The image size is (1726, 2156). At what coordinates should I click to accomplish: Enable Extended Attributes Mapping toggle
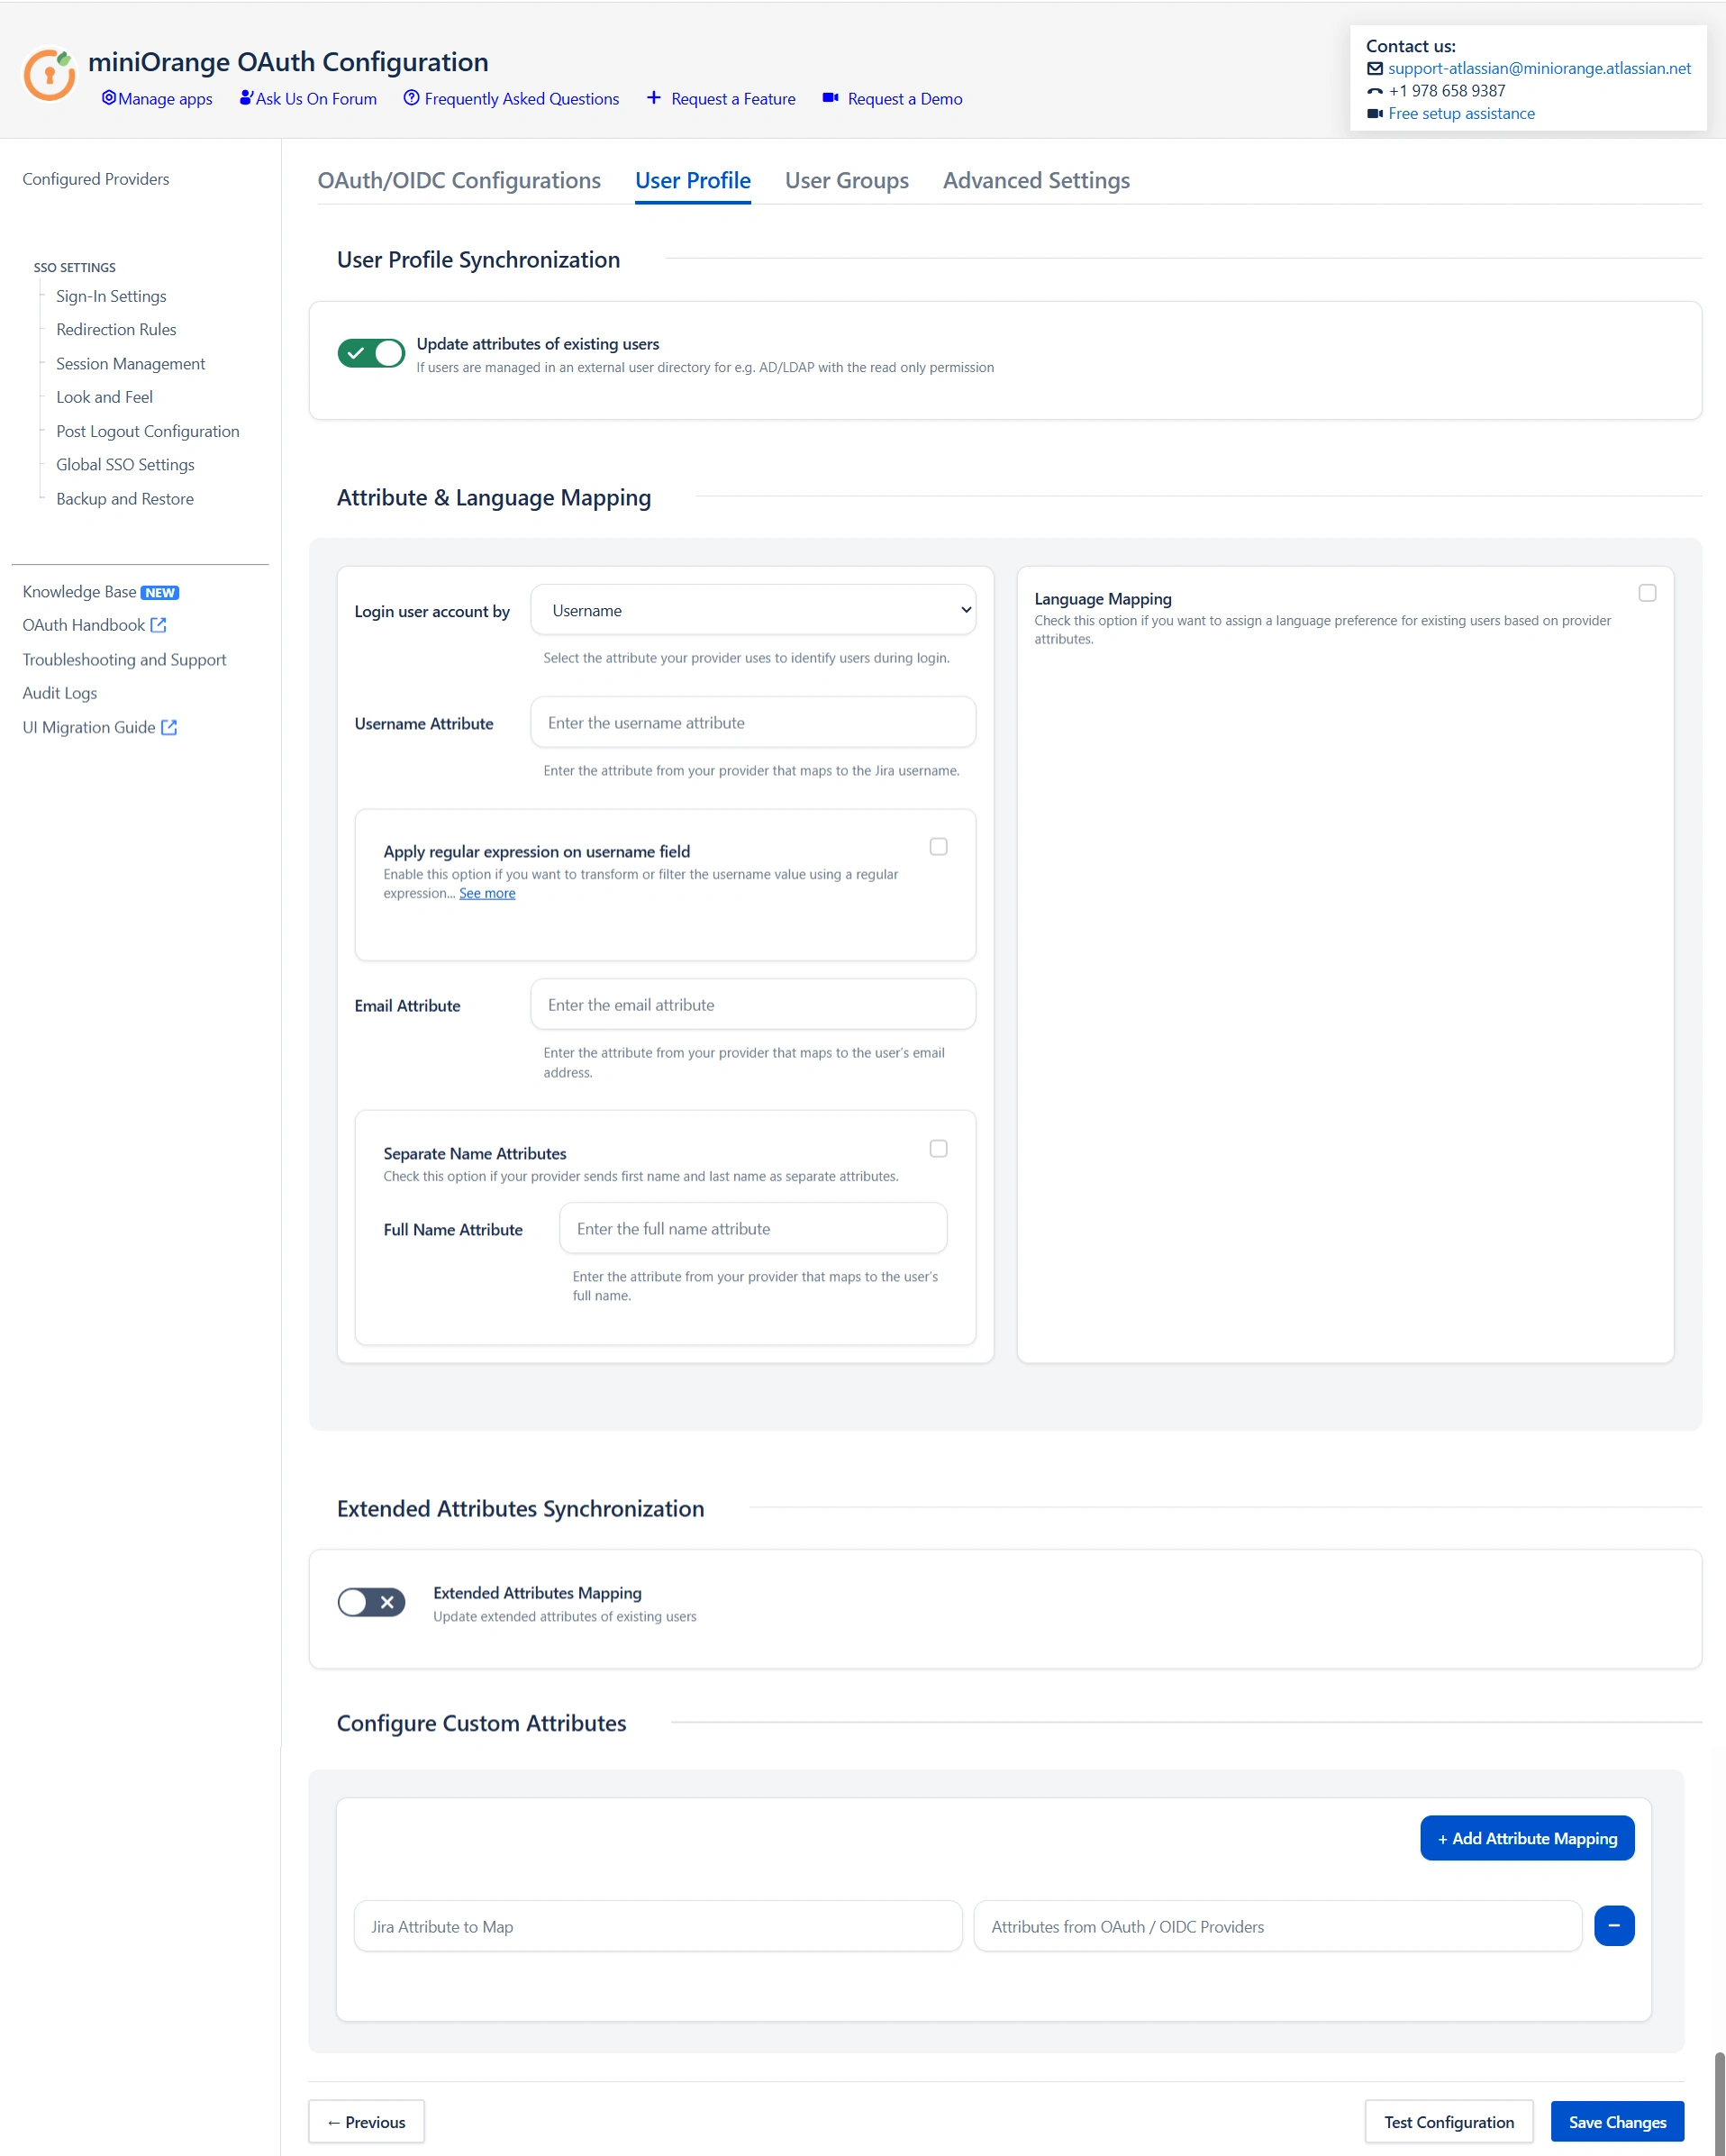(x=371, y=1602)
